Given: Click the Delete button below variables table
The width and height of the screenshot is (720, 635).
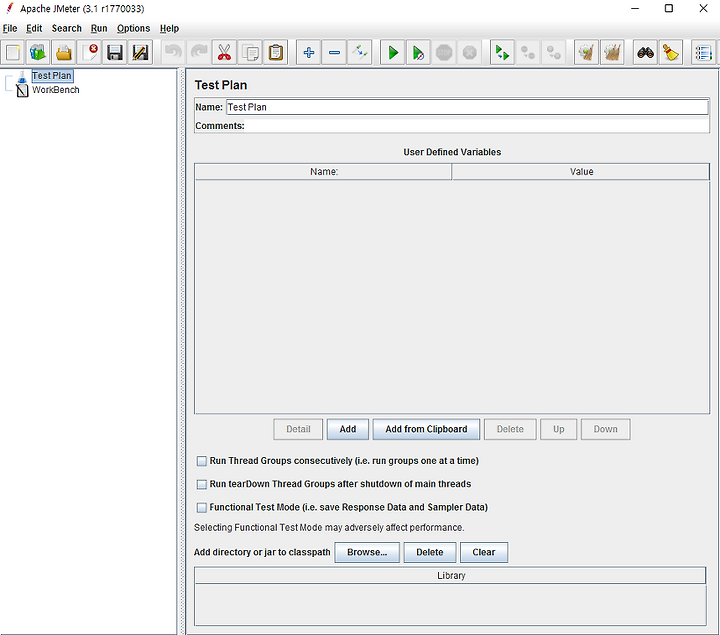Looking at the screenshot, I should click(x=510, y=429).
